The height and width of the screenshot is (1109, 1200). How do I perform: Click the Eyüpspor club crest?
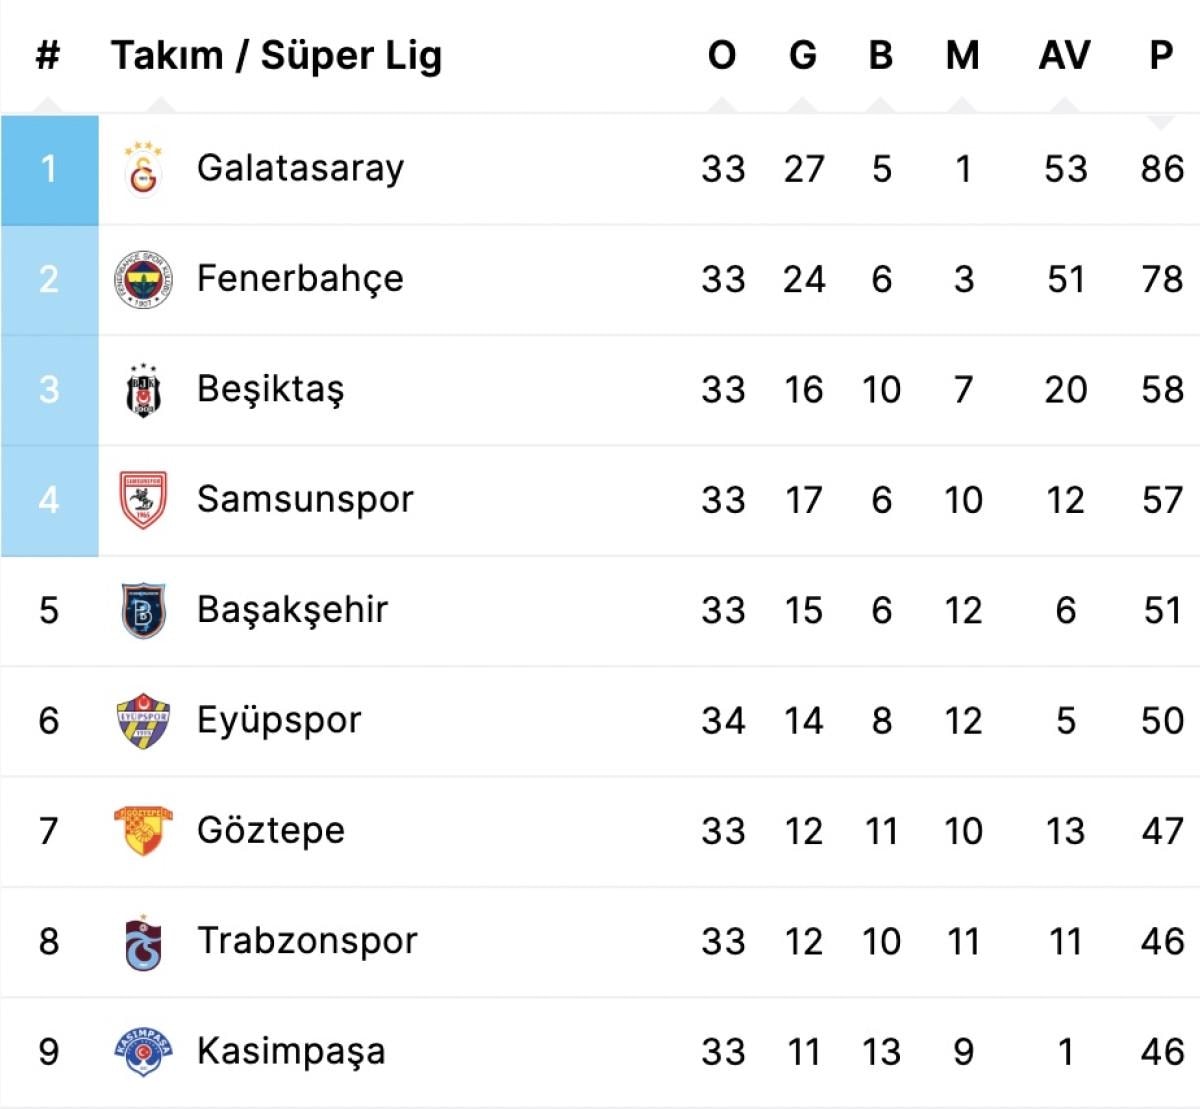(x=143, y=720)
